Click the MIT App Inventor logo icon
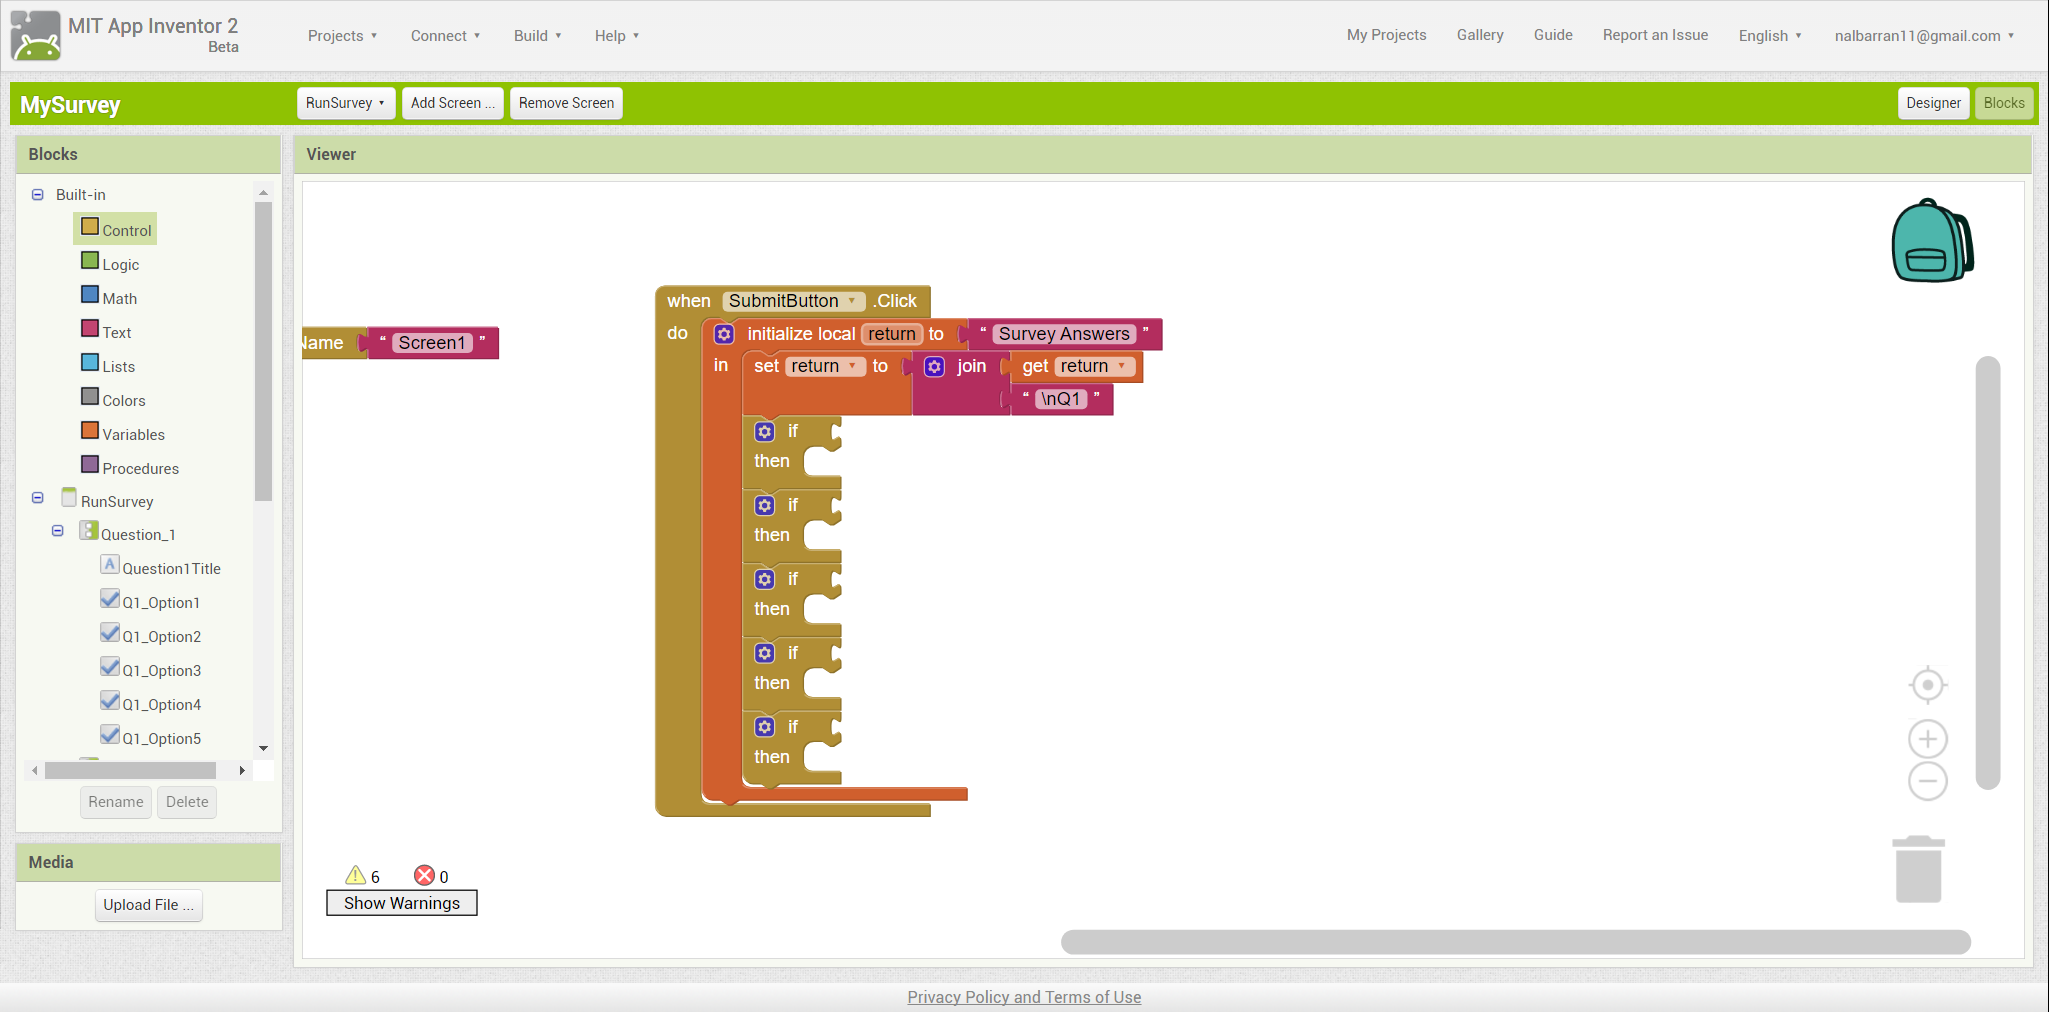Viewport: 2049px width, 1012px height. pos(36,36)
